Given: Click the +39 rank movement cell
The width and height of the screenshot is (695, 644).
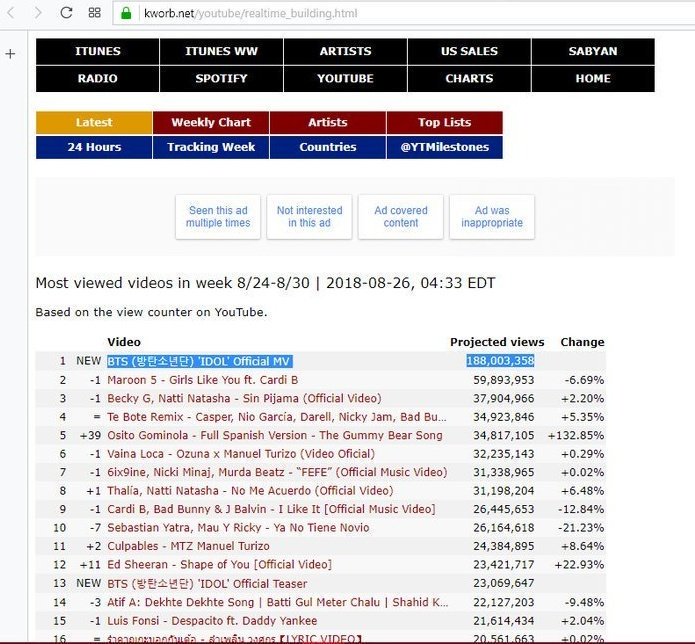Looking at the screenshot, I should point(90,436).
